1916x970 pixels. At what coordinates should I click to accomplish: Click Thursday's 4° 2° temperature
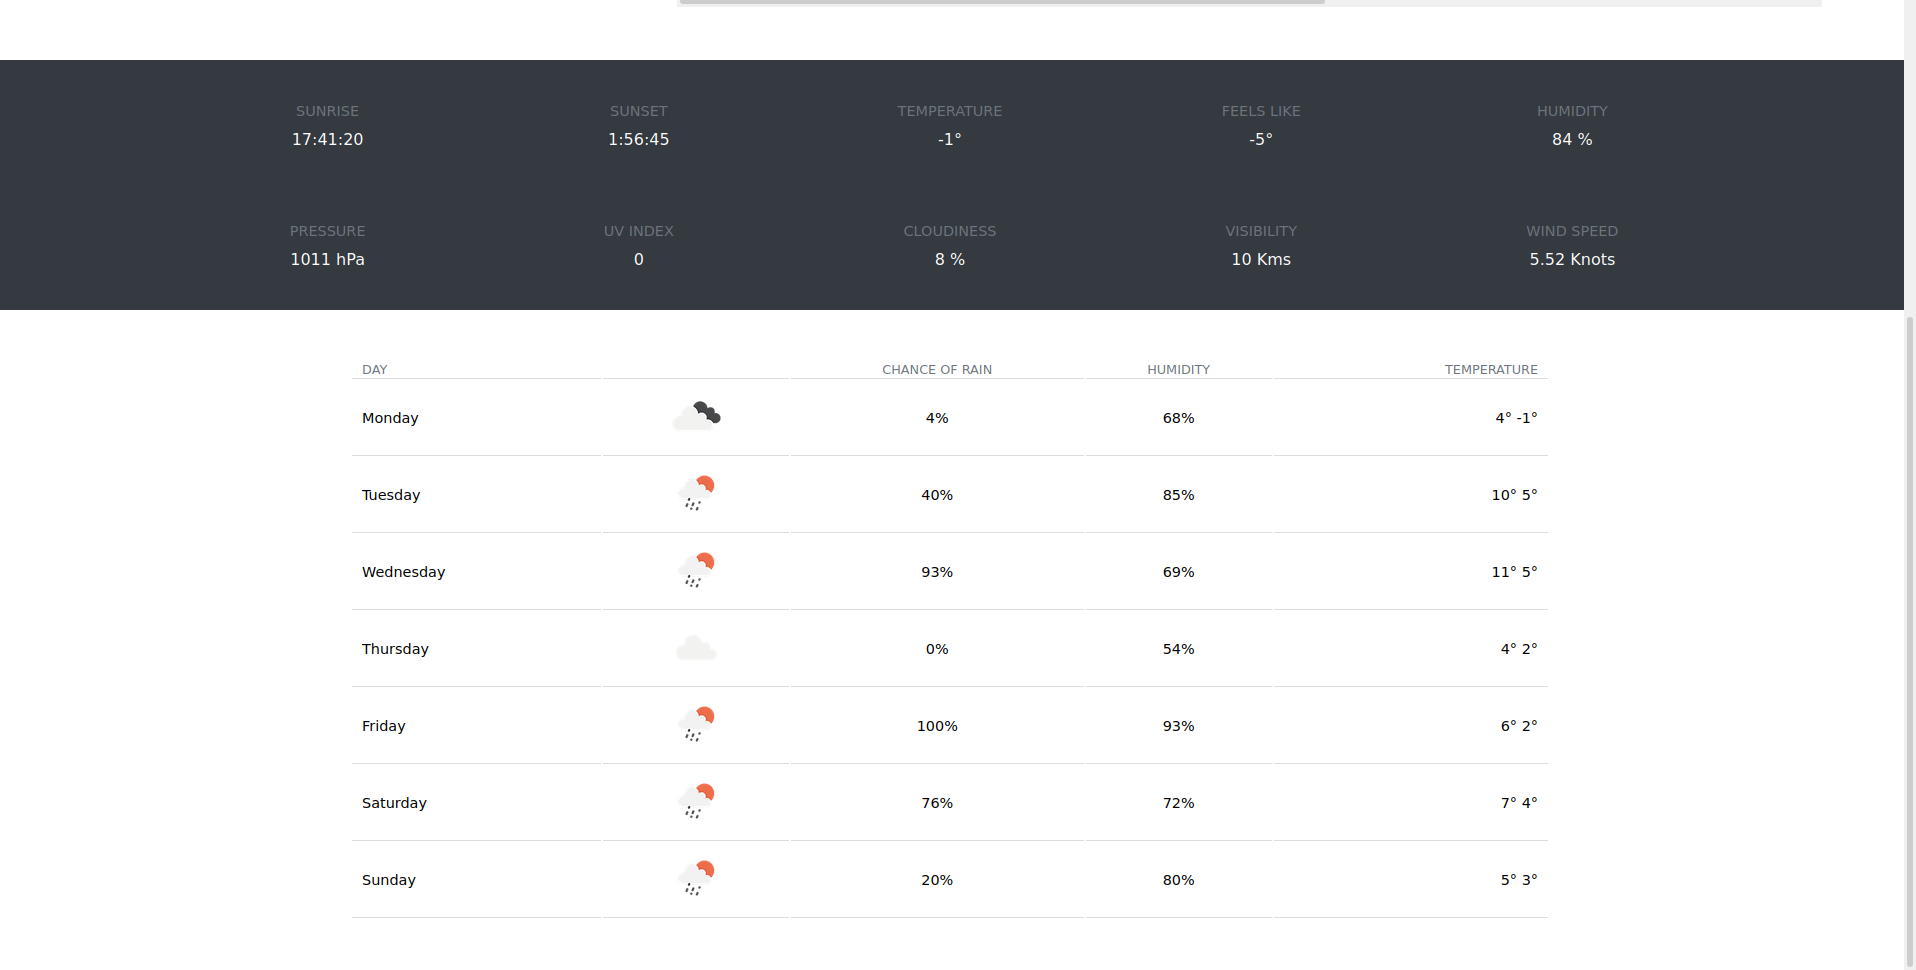click(x=1519, y=649)
